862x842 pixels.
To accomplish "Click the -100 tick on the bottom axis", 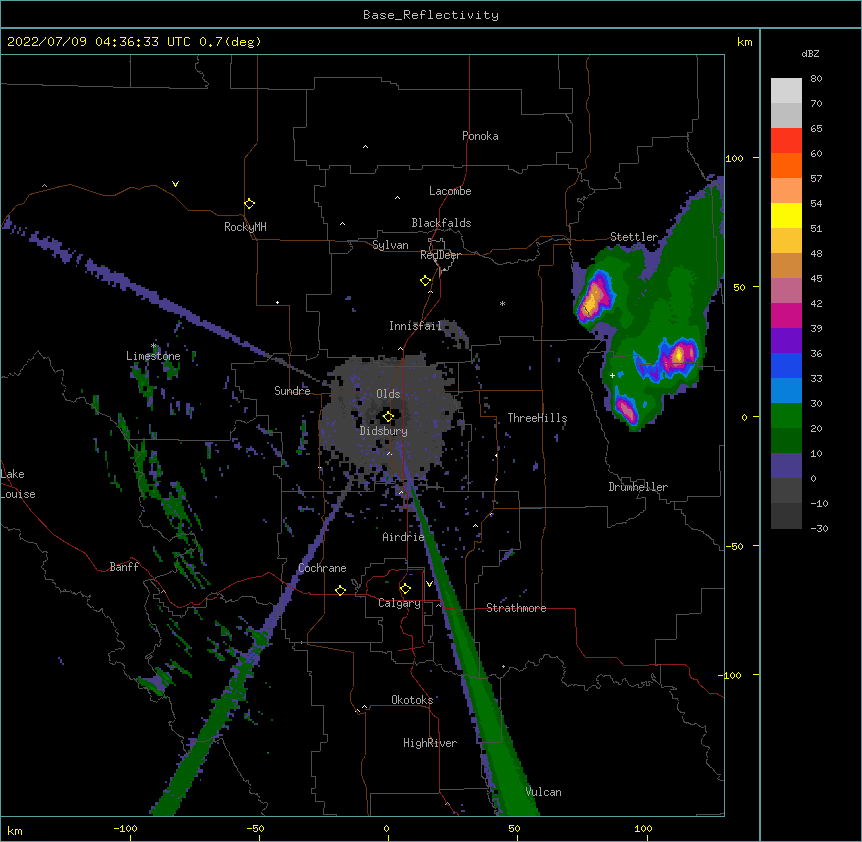I will (x=125, y=828).
